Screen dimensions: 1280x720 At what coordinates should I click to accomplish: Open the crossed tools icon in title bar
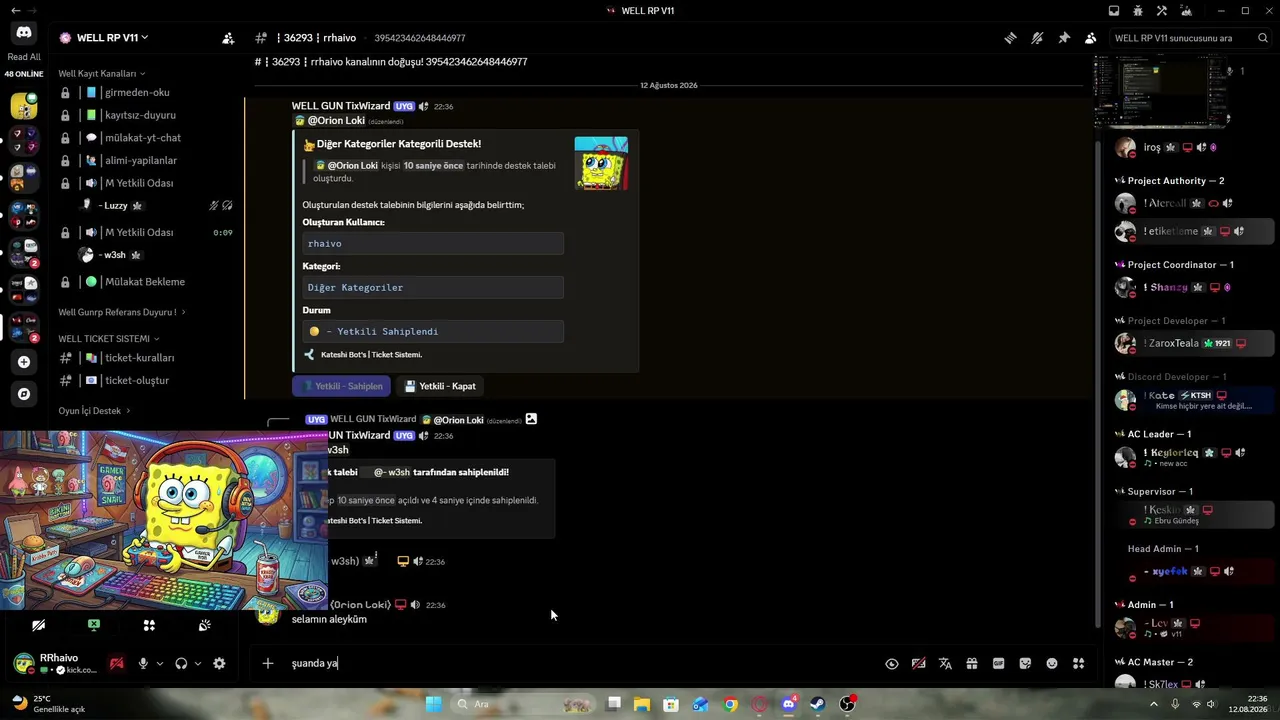pos(1162,11)
